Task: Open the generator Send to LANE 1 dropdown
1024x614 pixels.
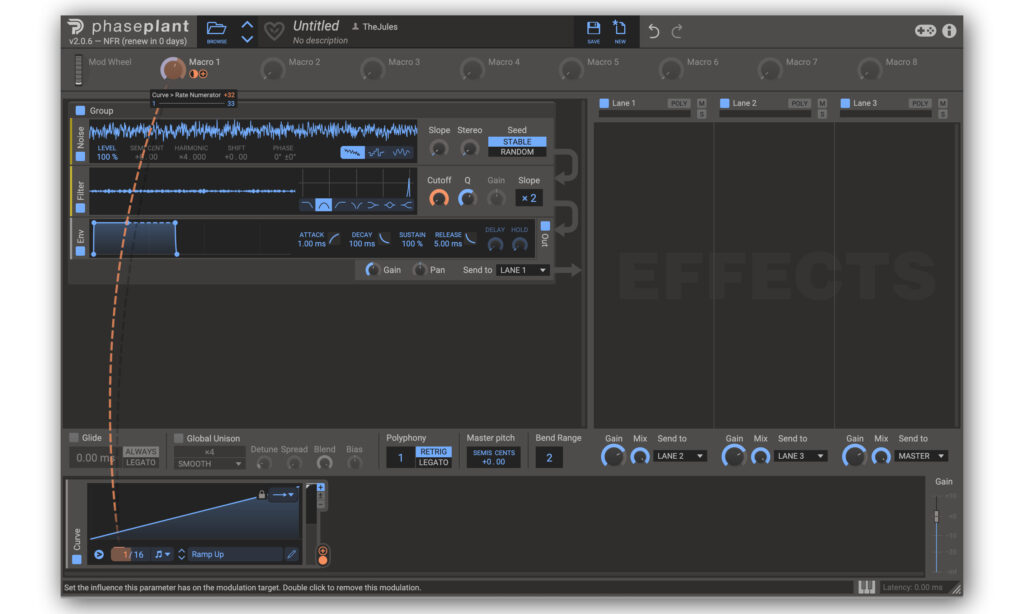Action: pyautogui.click(x=522, y=270)
